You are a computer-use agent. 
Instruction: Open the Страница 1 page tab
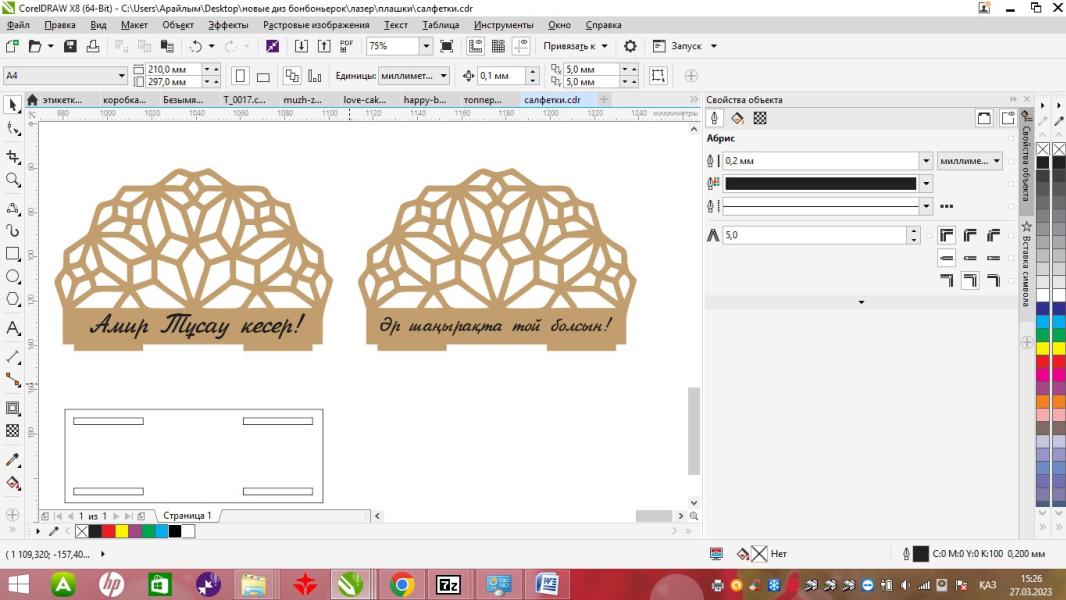(187, 516)
